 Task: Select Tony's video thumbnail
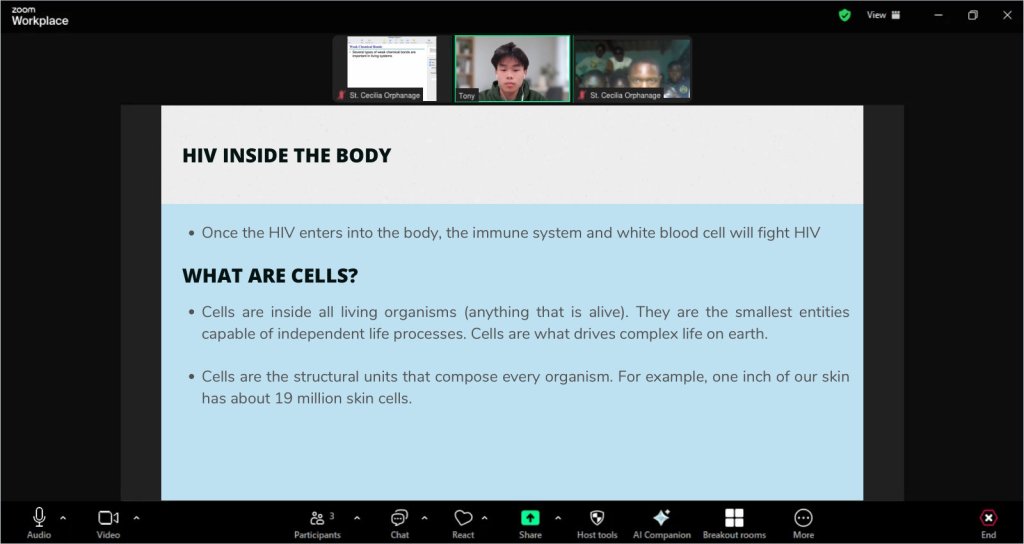pos(513,69)
